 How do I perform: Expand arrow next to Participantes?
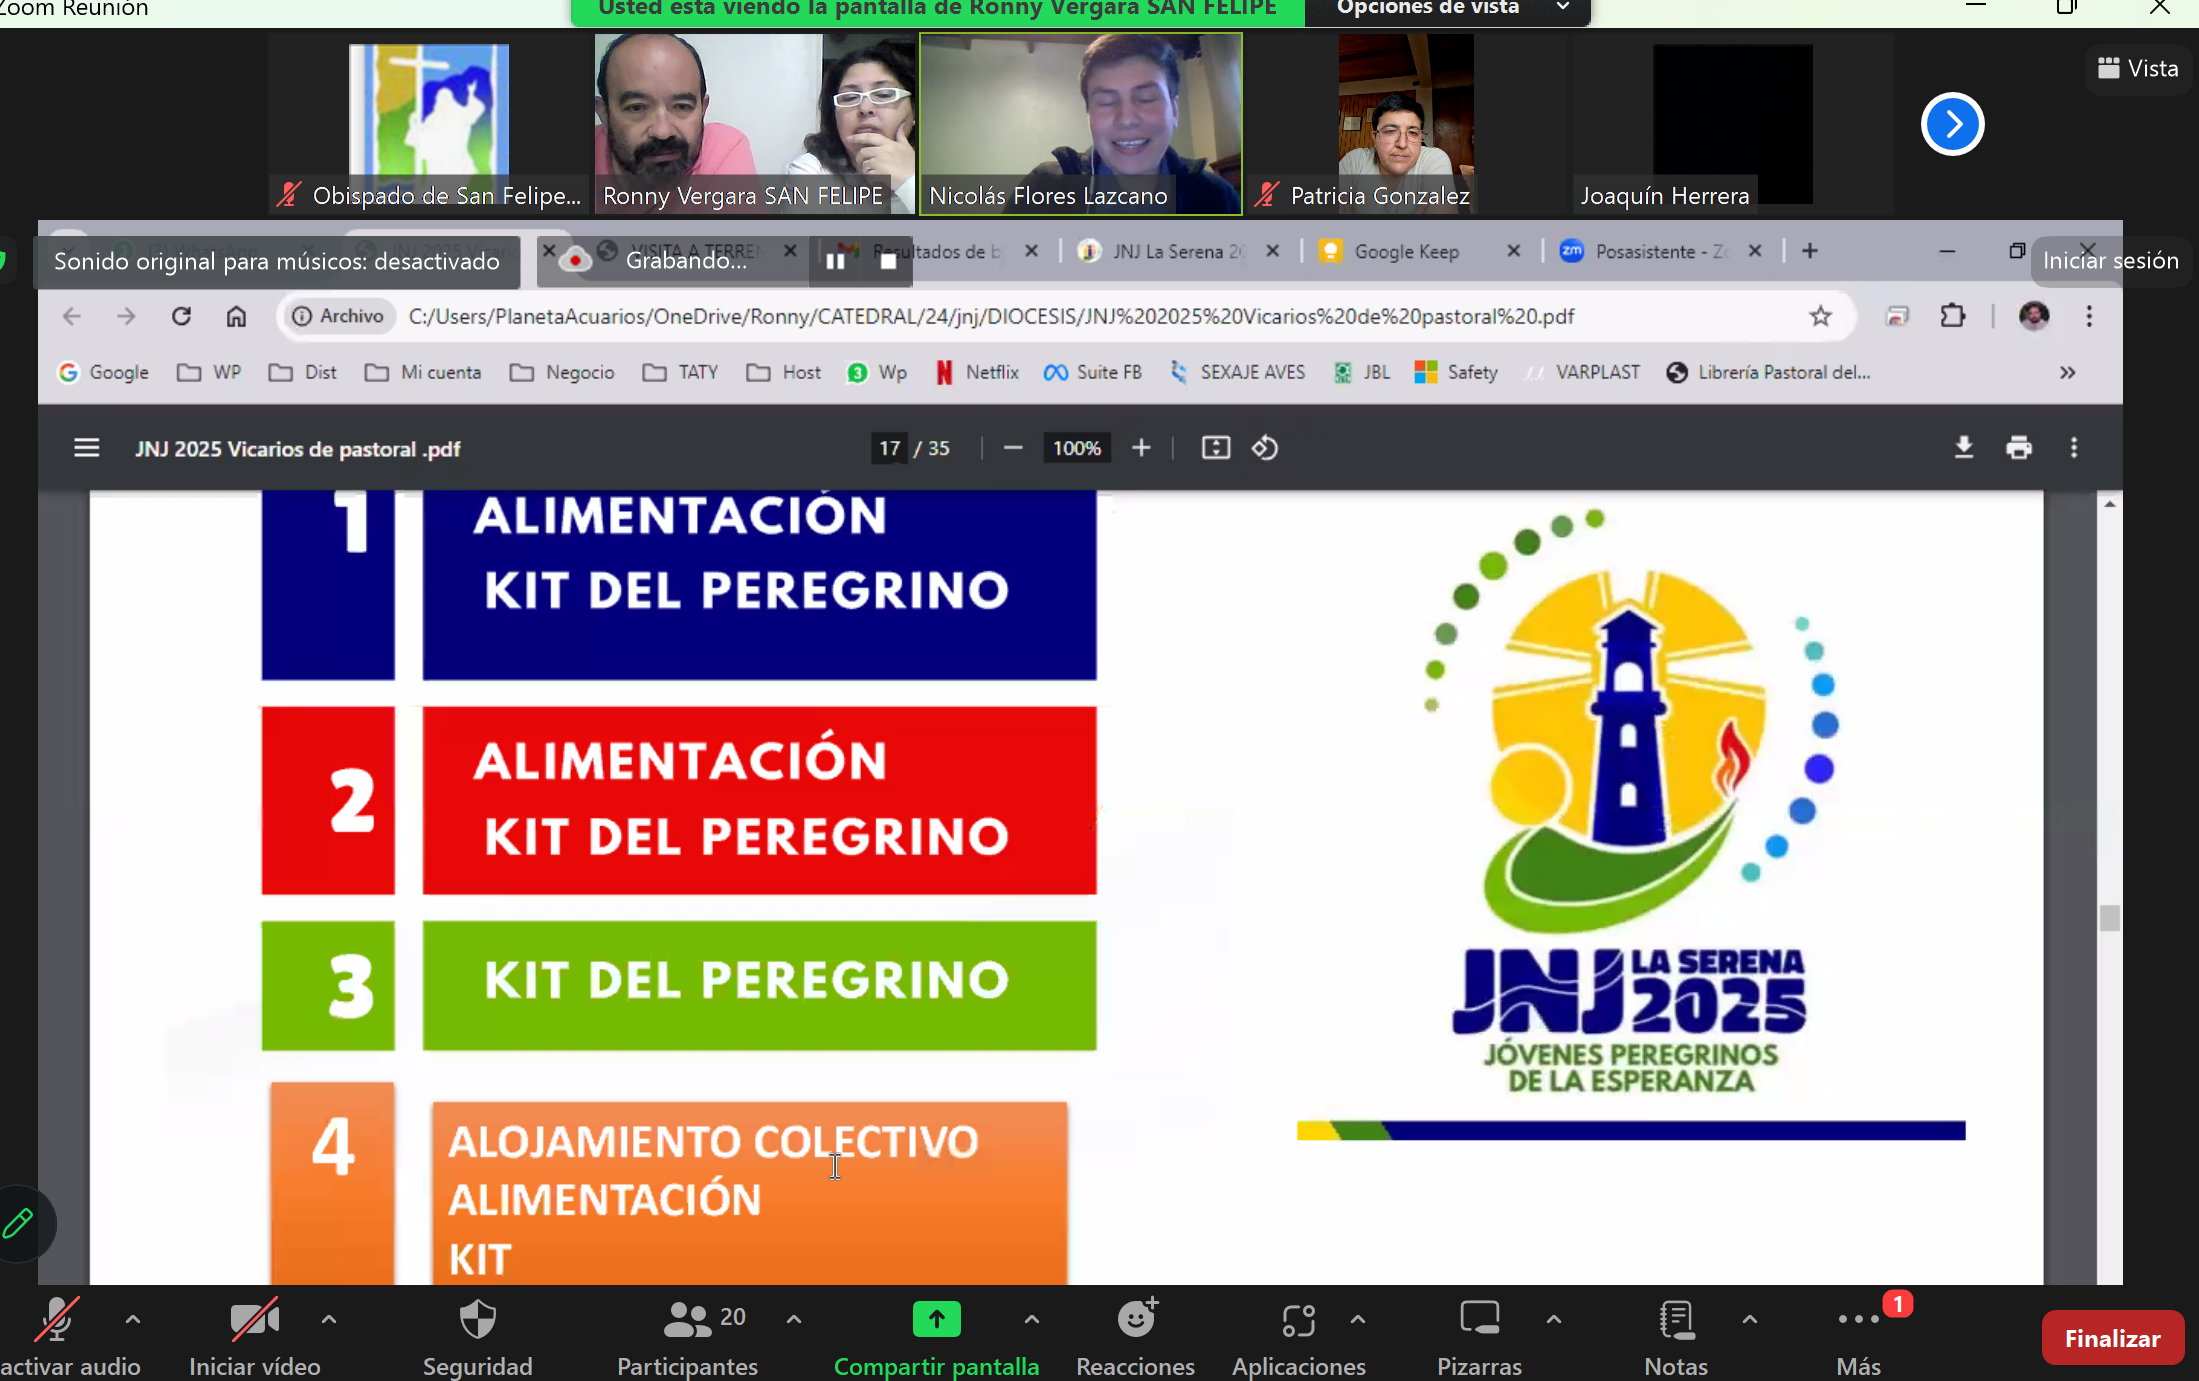(x=794, y=1319)
